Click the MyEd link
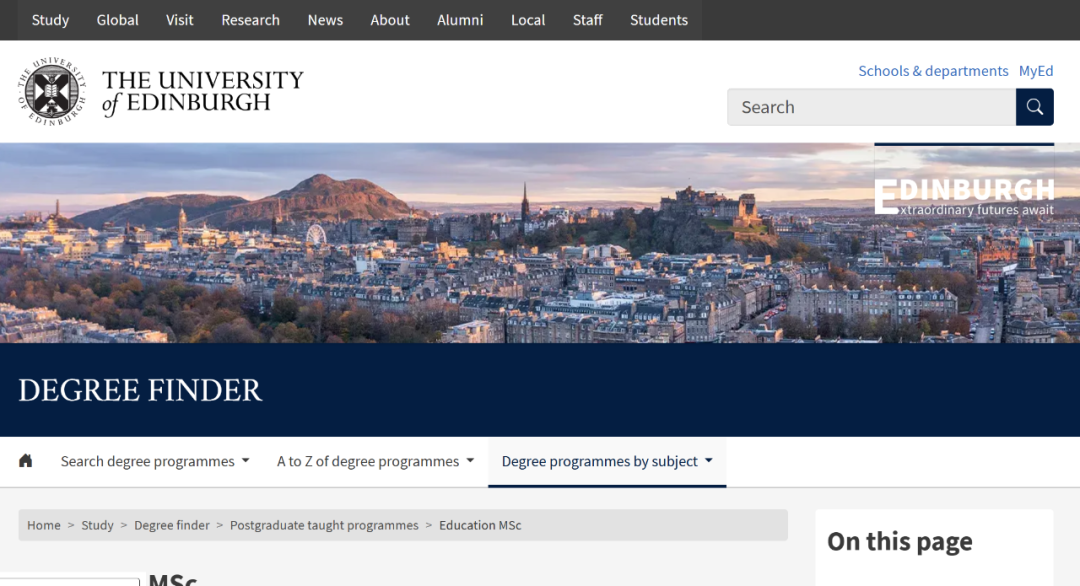This screenshot has height=586, width=1080. [1036, 71]
